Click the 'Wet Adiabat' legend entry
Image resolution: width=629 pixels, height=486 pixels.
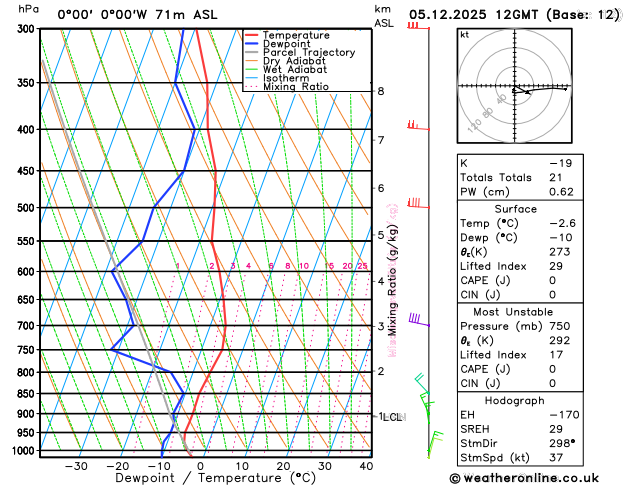coord(295,69)
